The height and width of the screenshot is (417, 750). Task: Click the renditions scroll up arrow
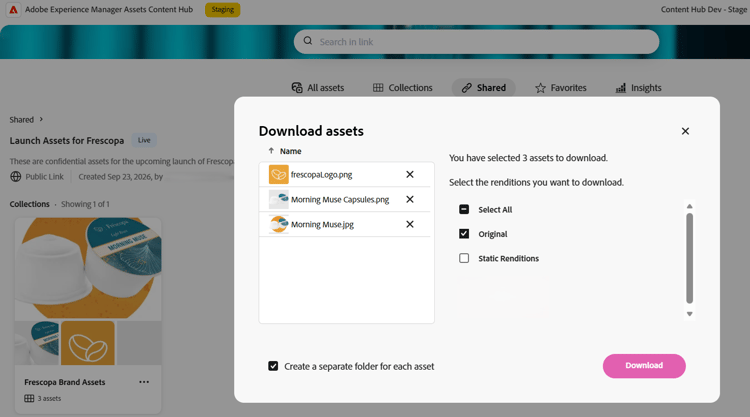690,206
